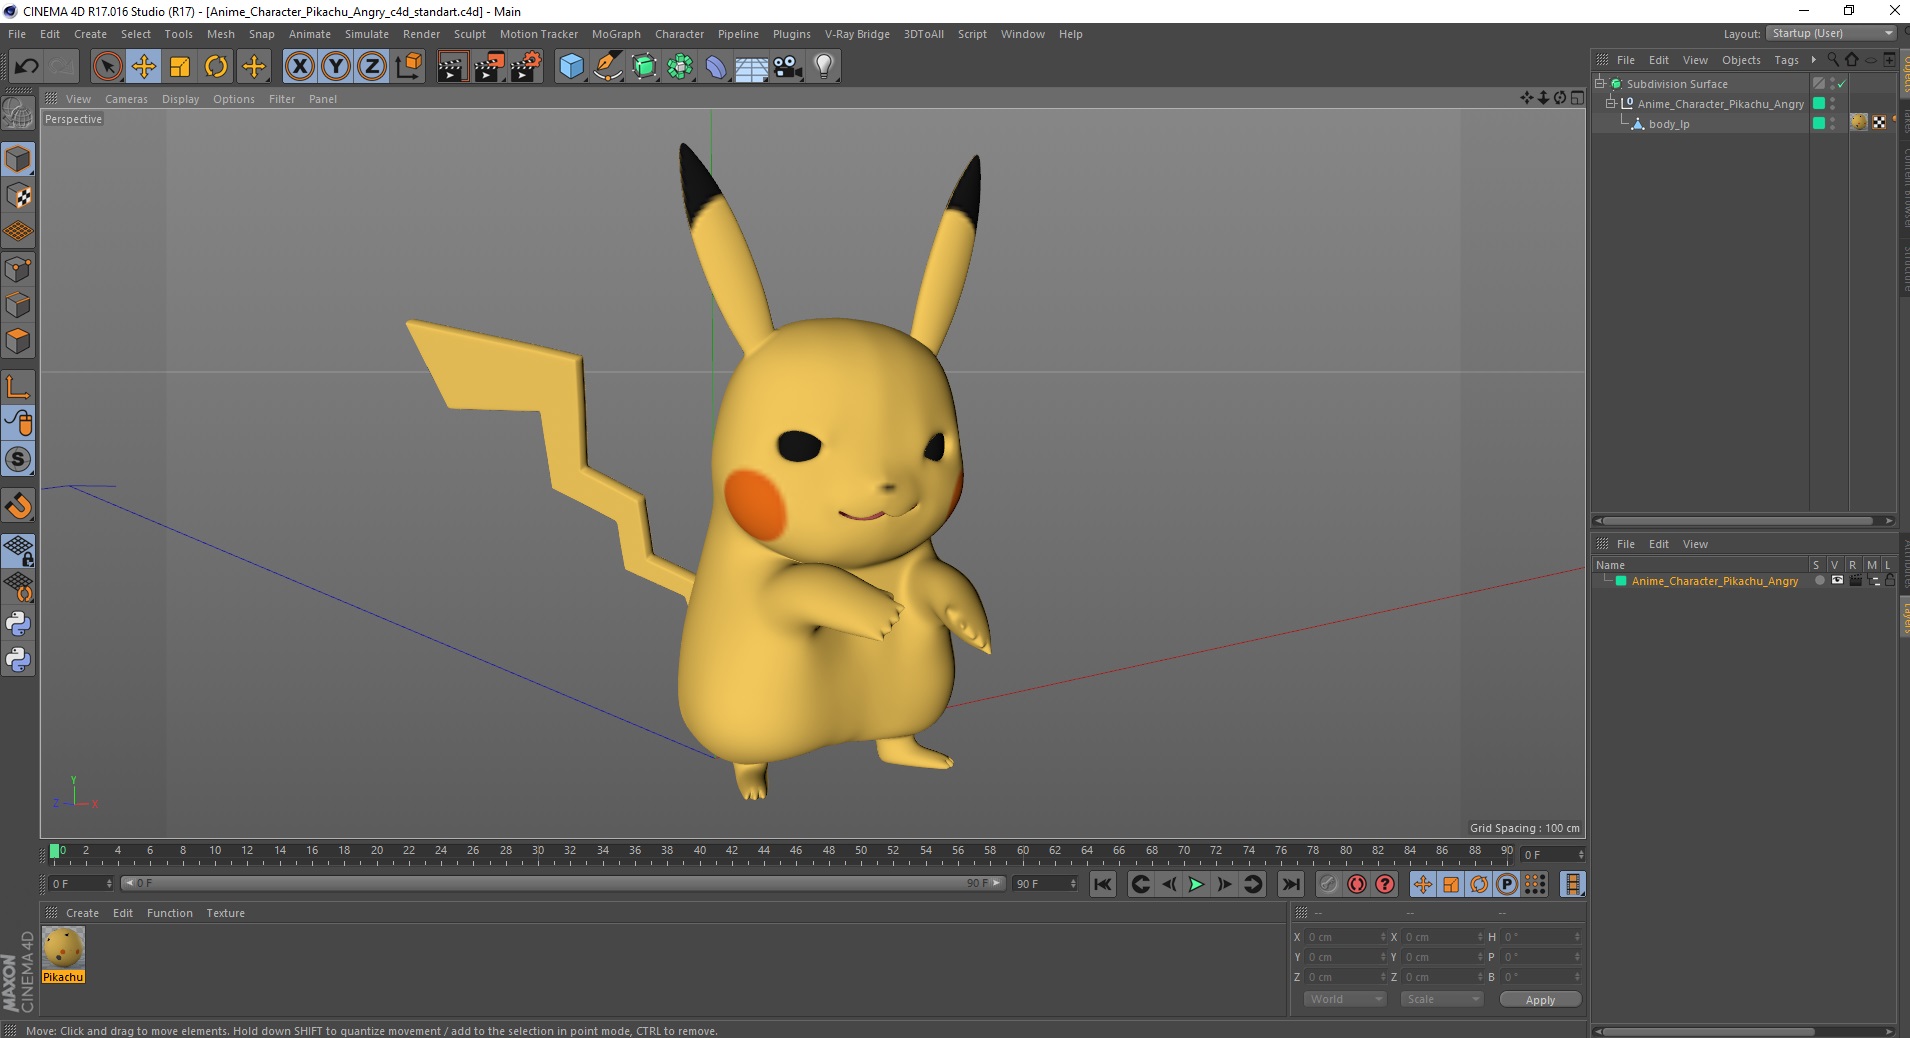Activate the Move tool in top toolbar
The height and width of the screenshot is (1038, 1910).
144,67
